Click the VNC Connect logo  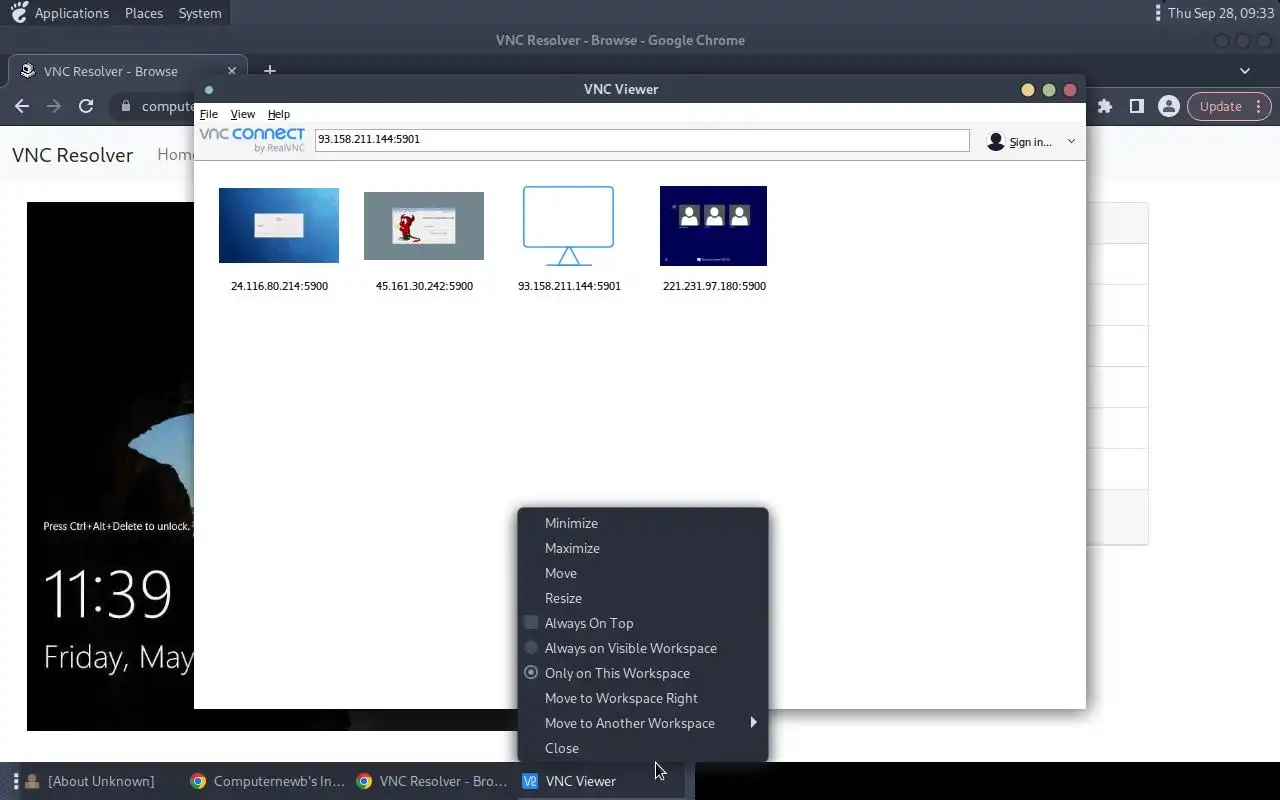[252, 139]
